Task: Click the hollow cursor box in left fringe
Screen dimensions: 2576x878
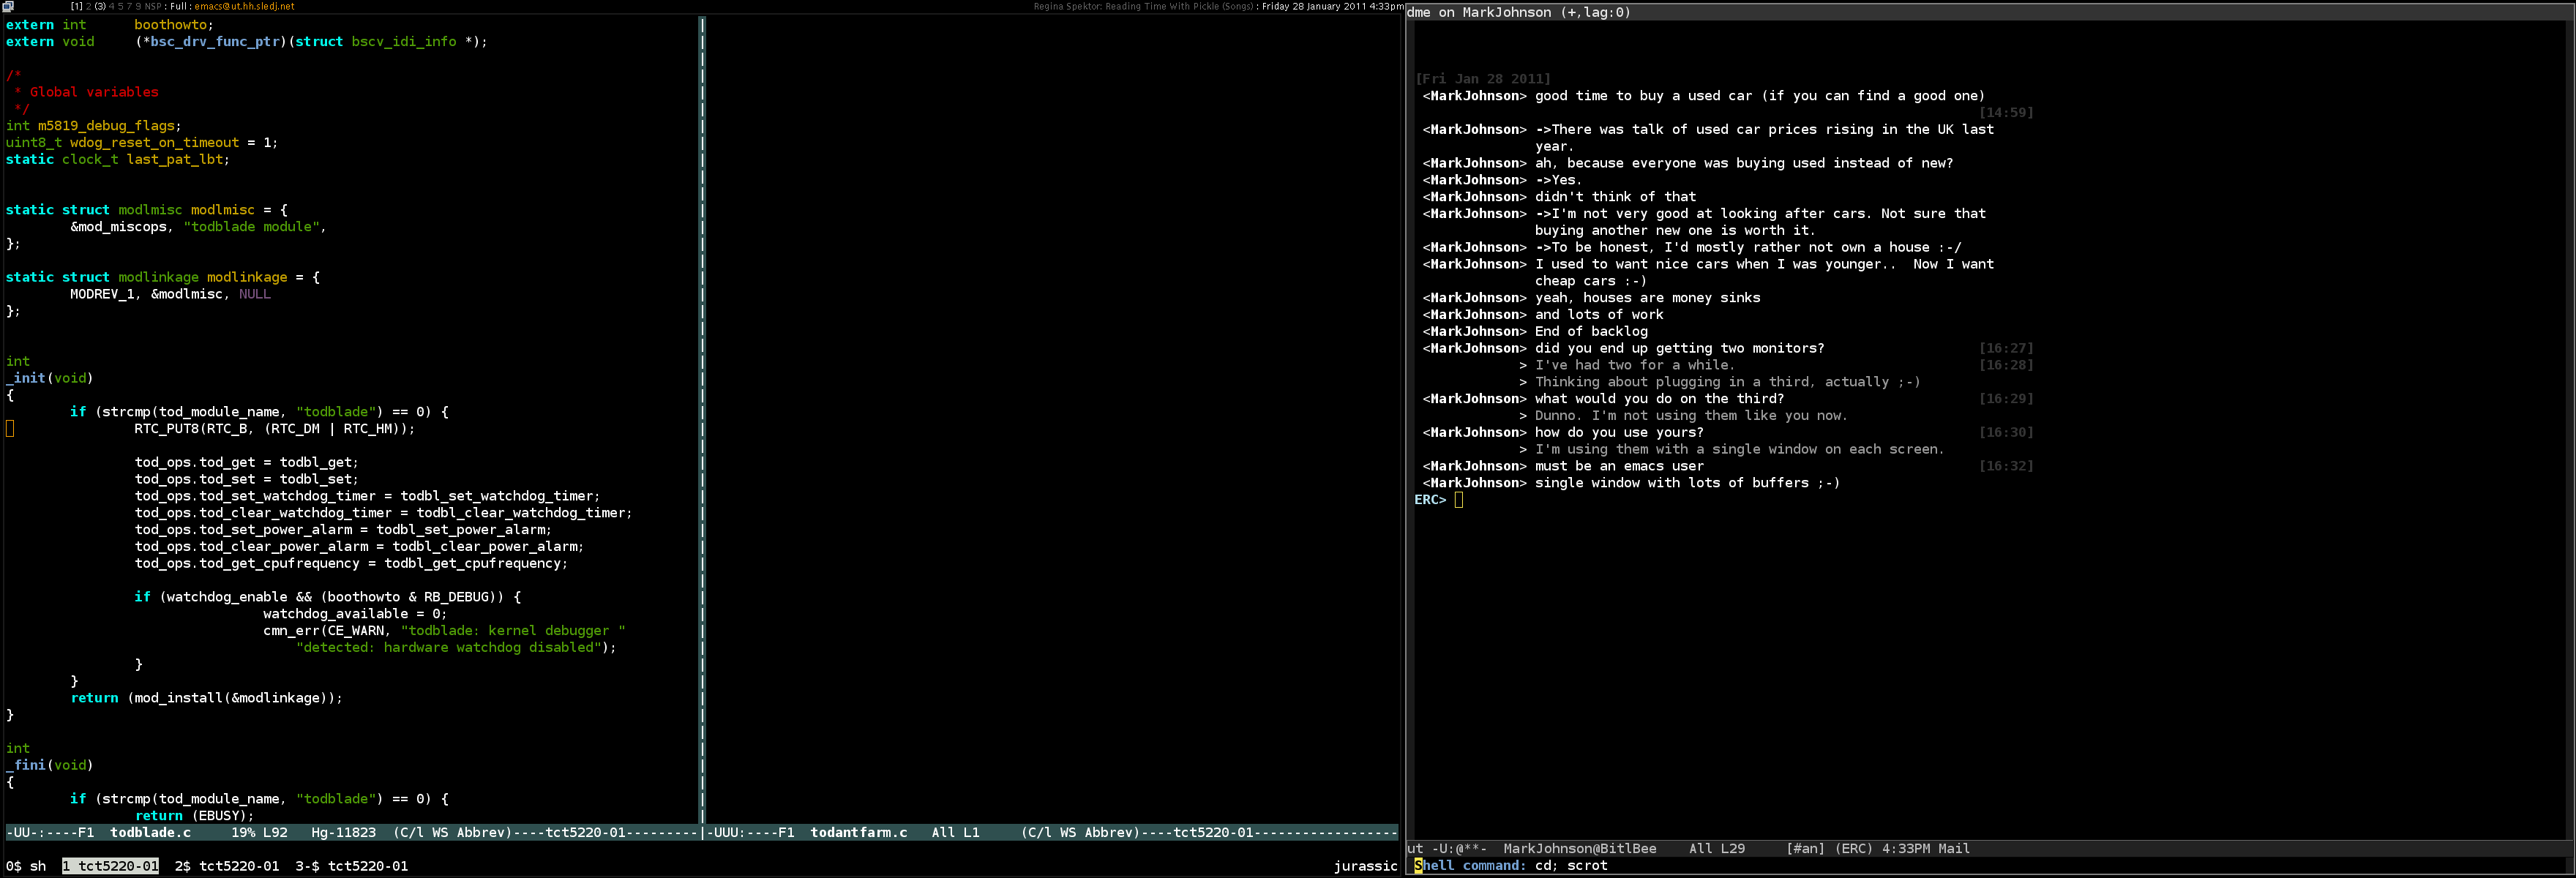Action: tap(10, 429)
